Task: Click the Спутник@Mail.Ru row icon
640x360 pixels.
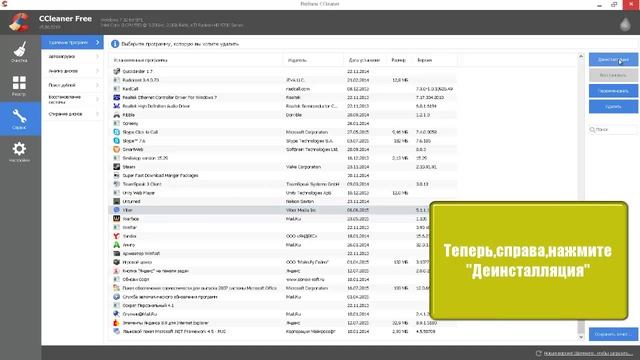Action: [x=116, y=314]
